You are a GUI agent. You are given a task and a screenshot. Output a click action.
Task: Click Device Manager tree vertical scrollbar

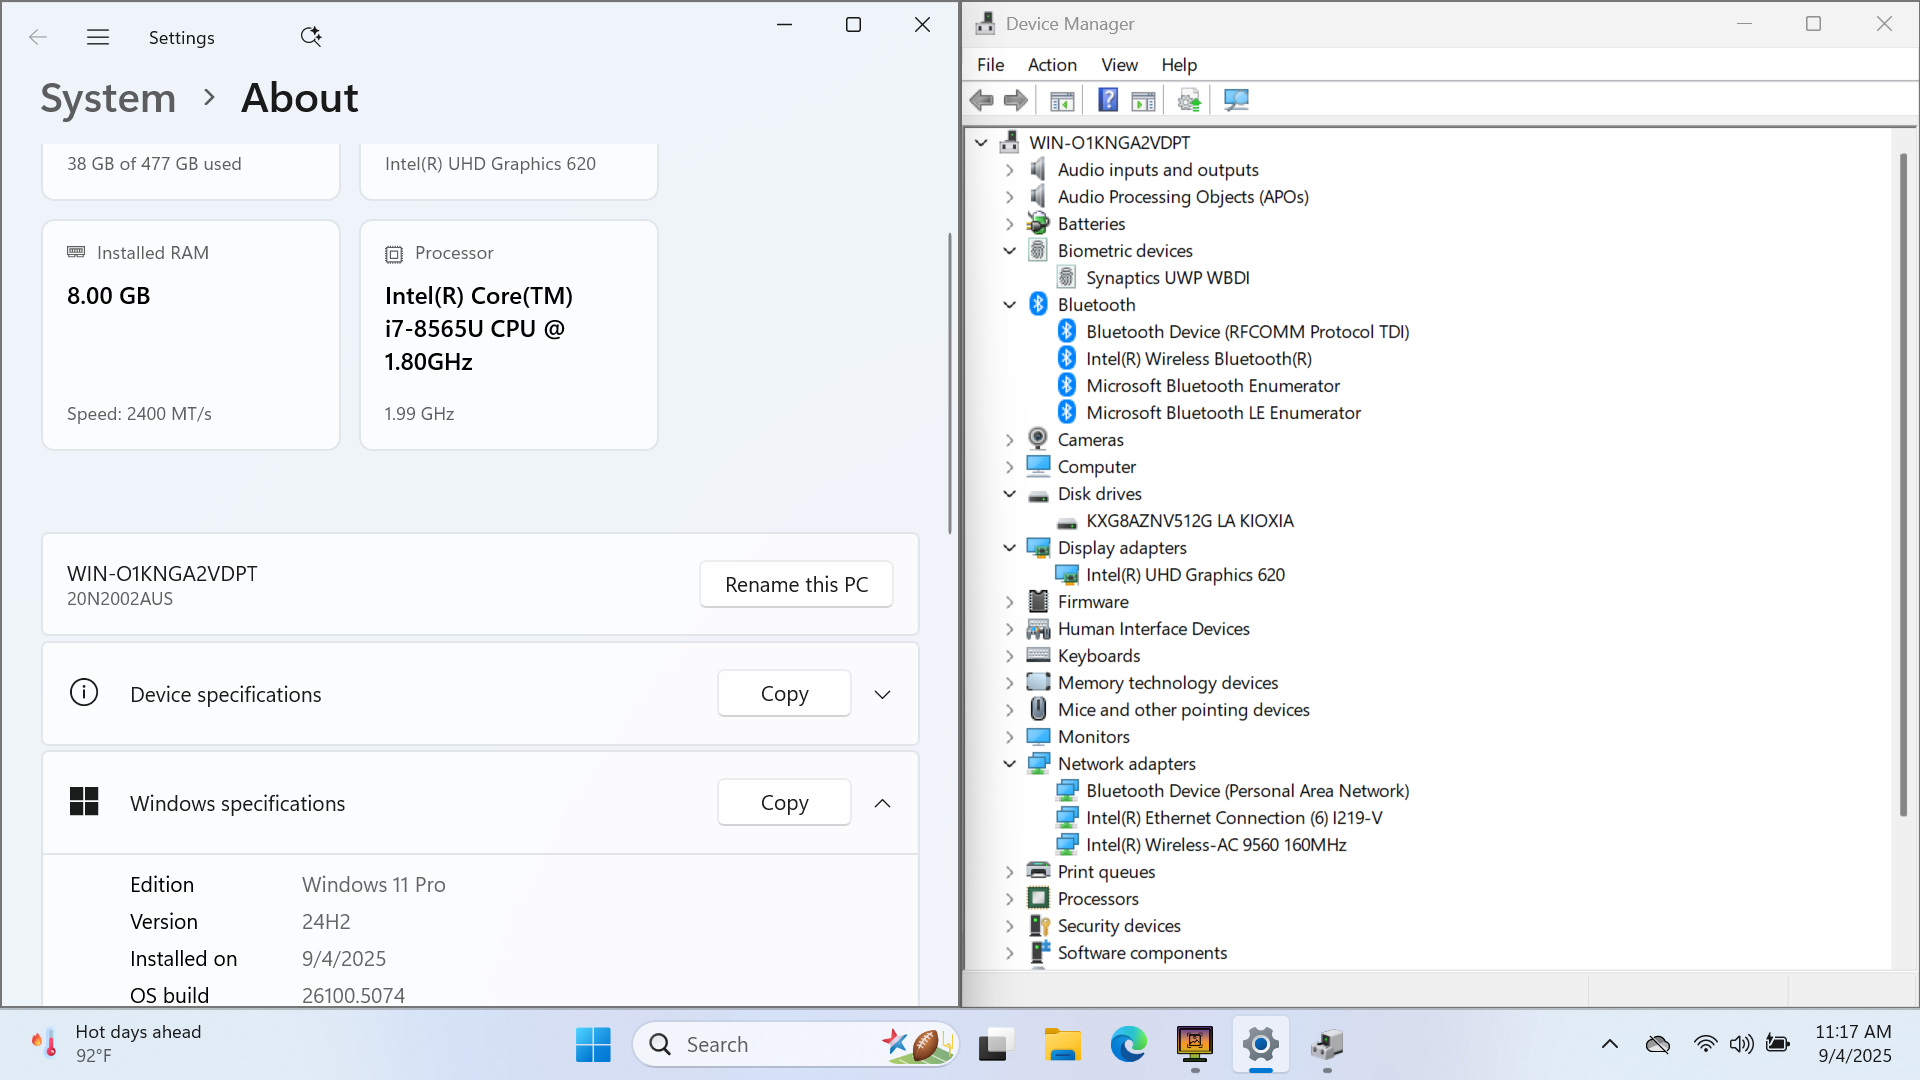pyautogui.click(x=1903, y=485)
